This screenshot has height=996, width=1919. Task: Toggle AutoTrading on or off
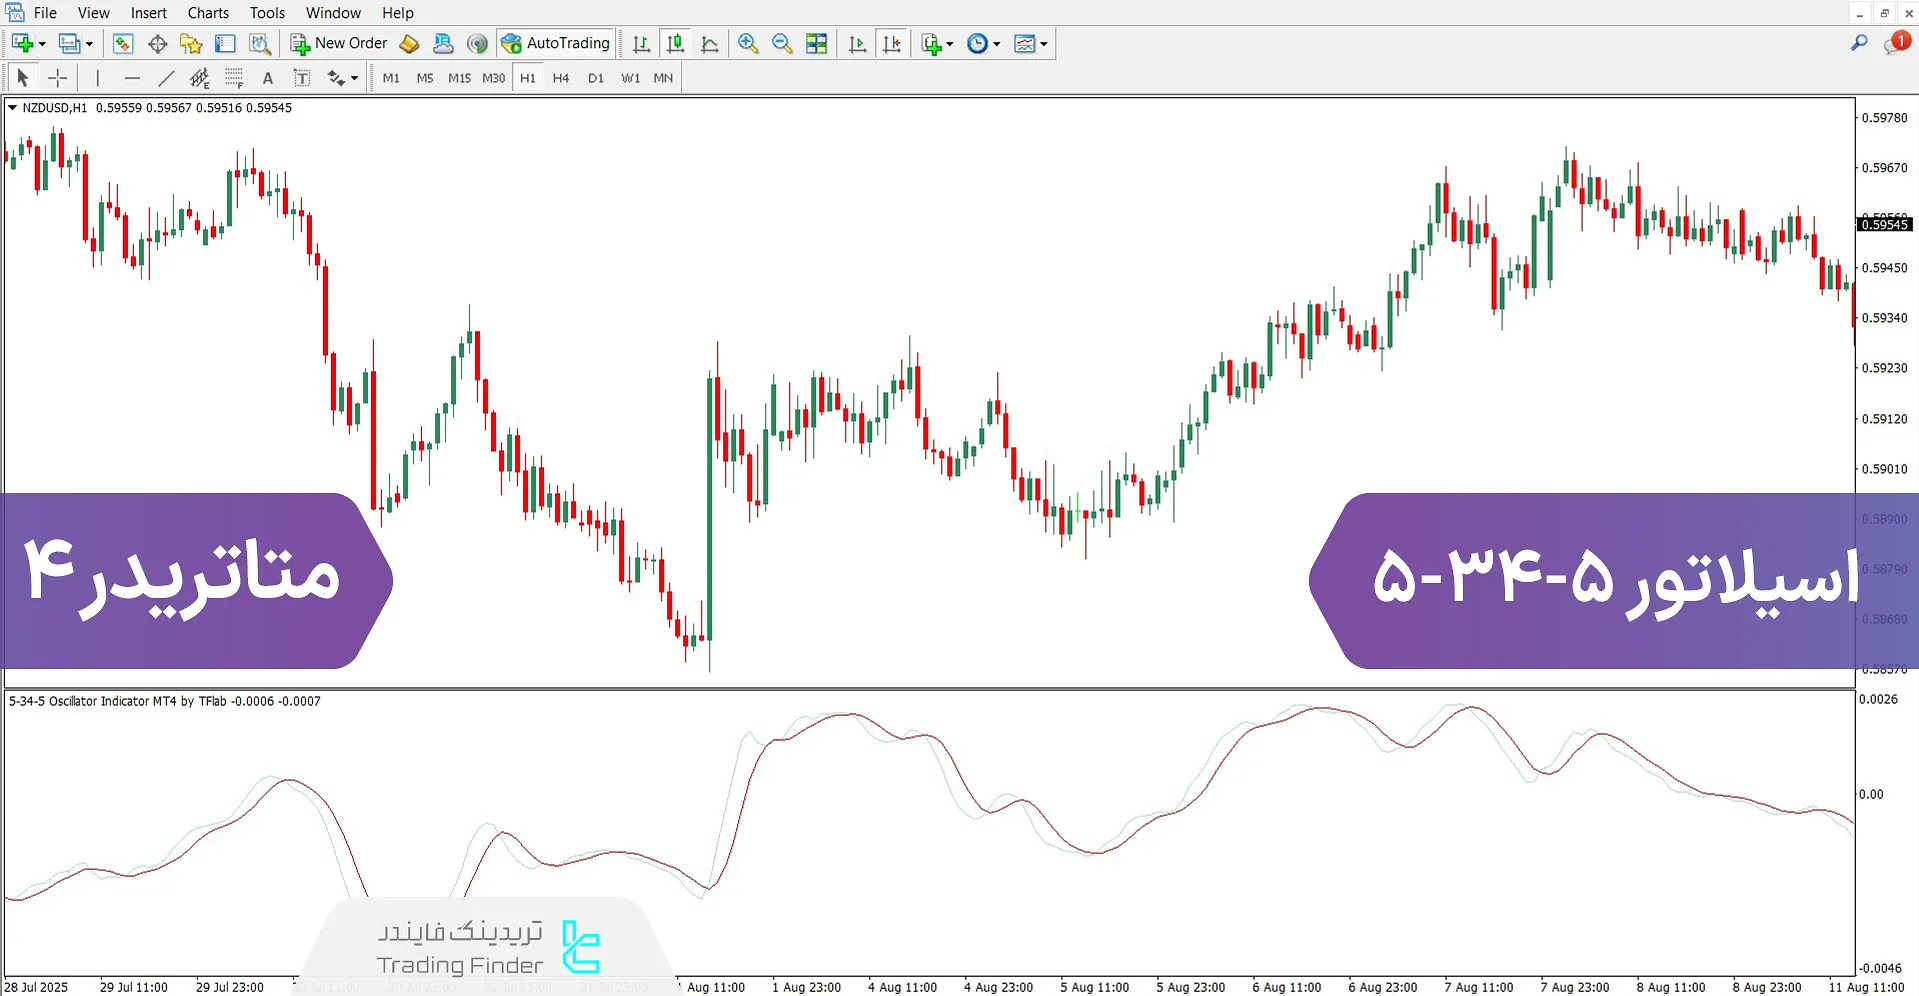coord(556,43)
